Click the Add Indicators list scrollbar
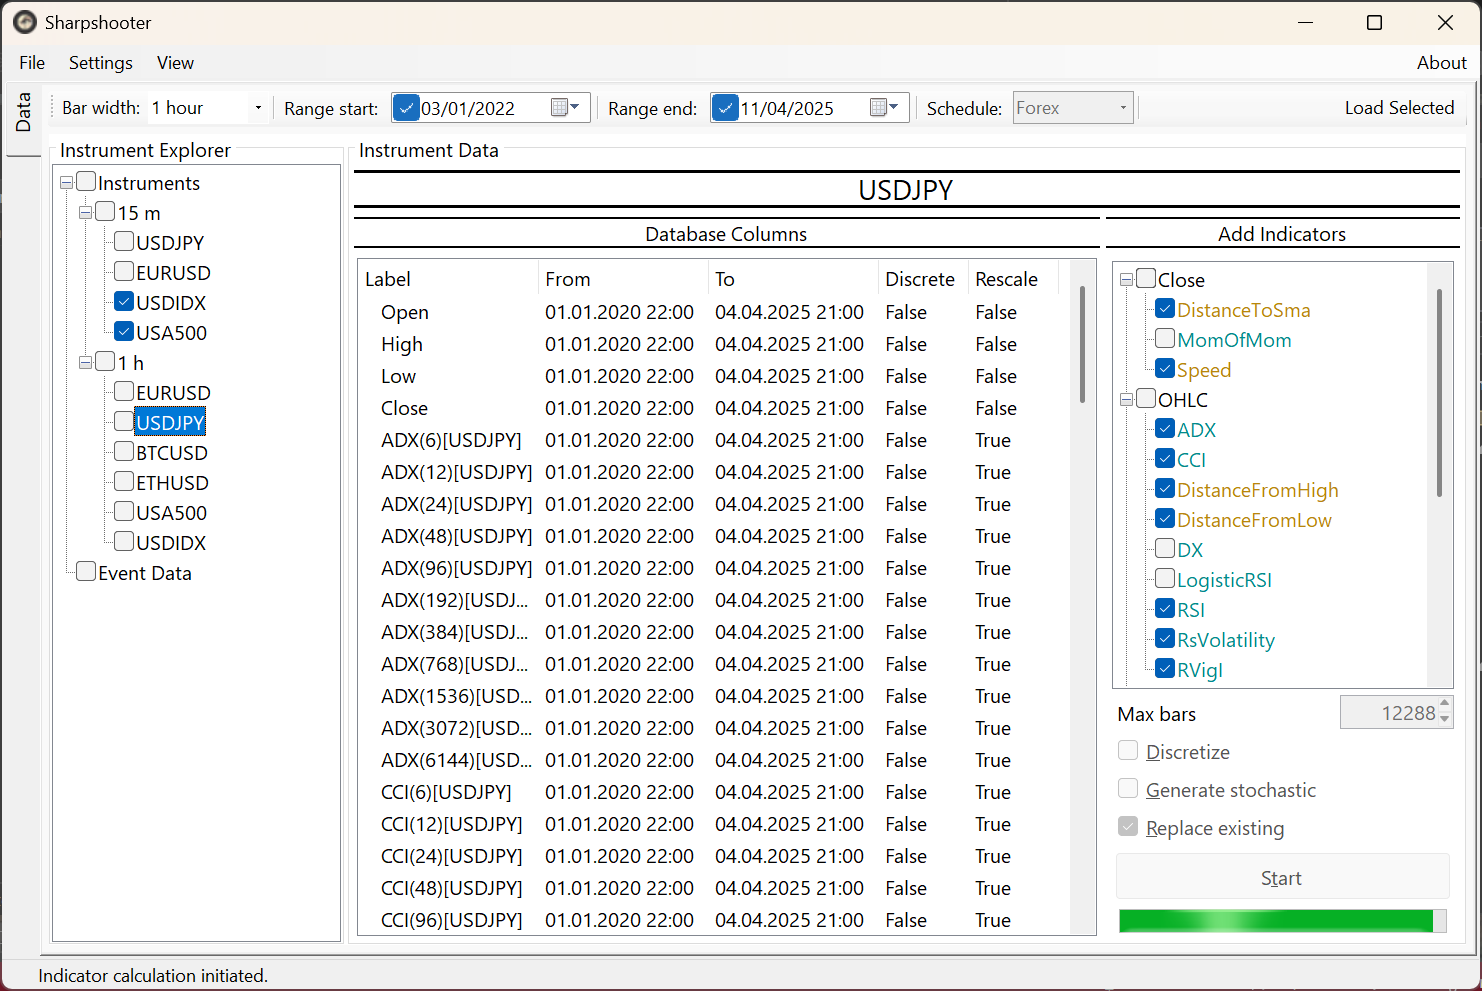 point(1439,392)
